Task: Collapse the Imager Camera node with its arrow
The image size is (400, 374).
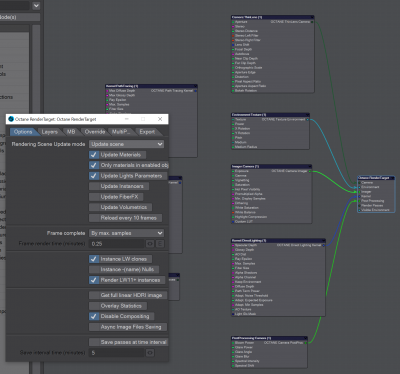Action: click(310, 166)
